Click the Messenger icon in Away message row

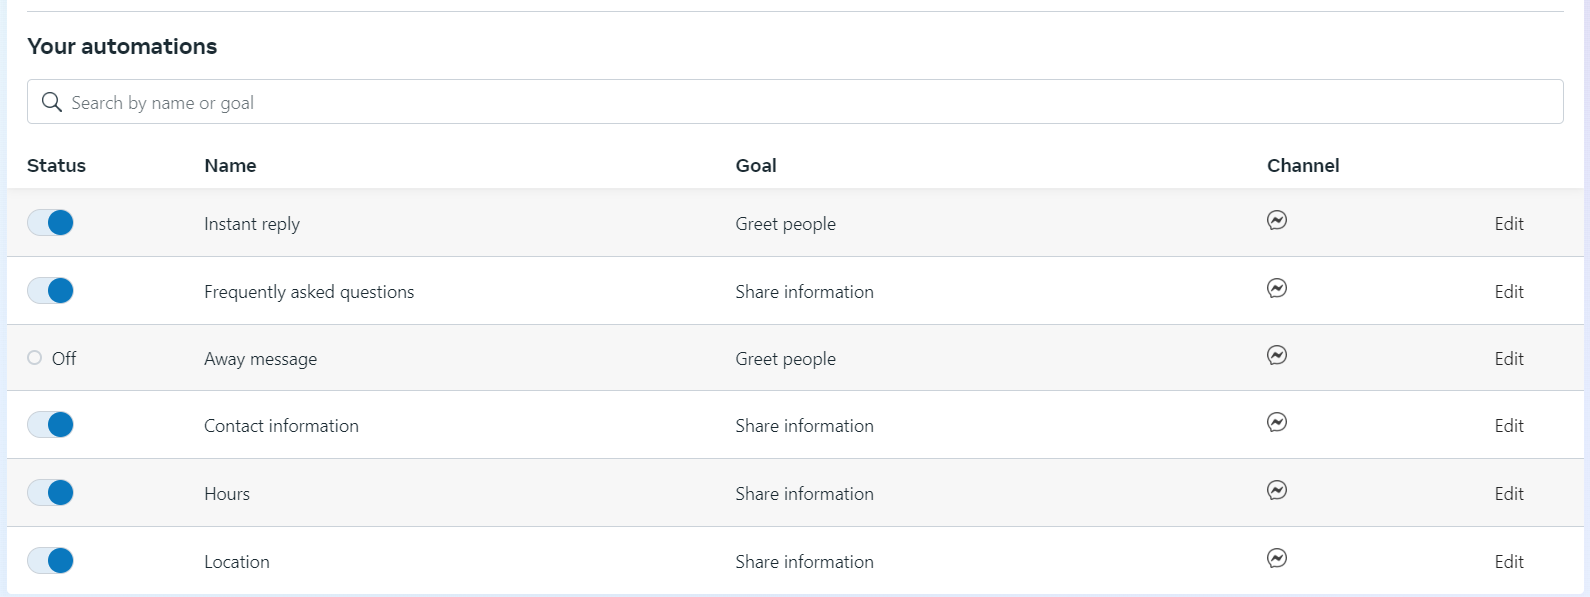[x=1277, y=356]
